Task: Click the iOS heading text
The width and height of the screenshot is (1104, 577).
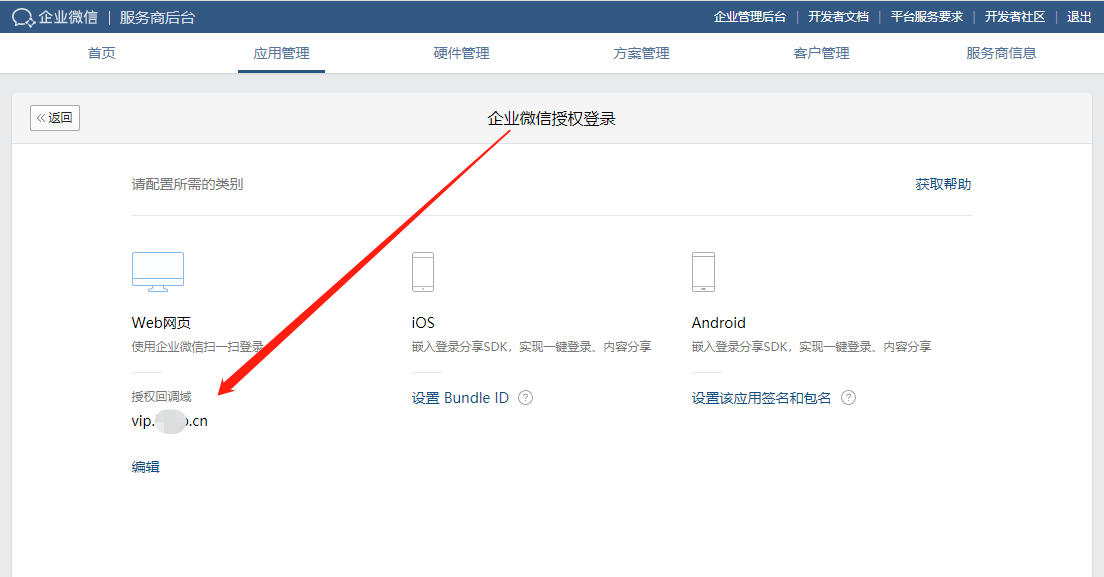Action: tap(423, 322)
